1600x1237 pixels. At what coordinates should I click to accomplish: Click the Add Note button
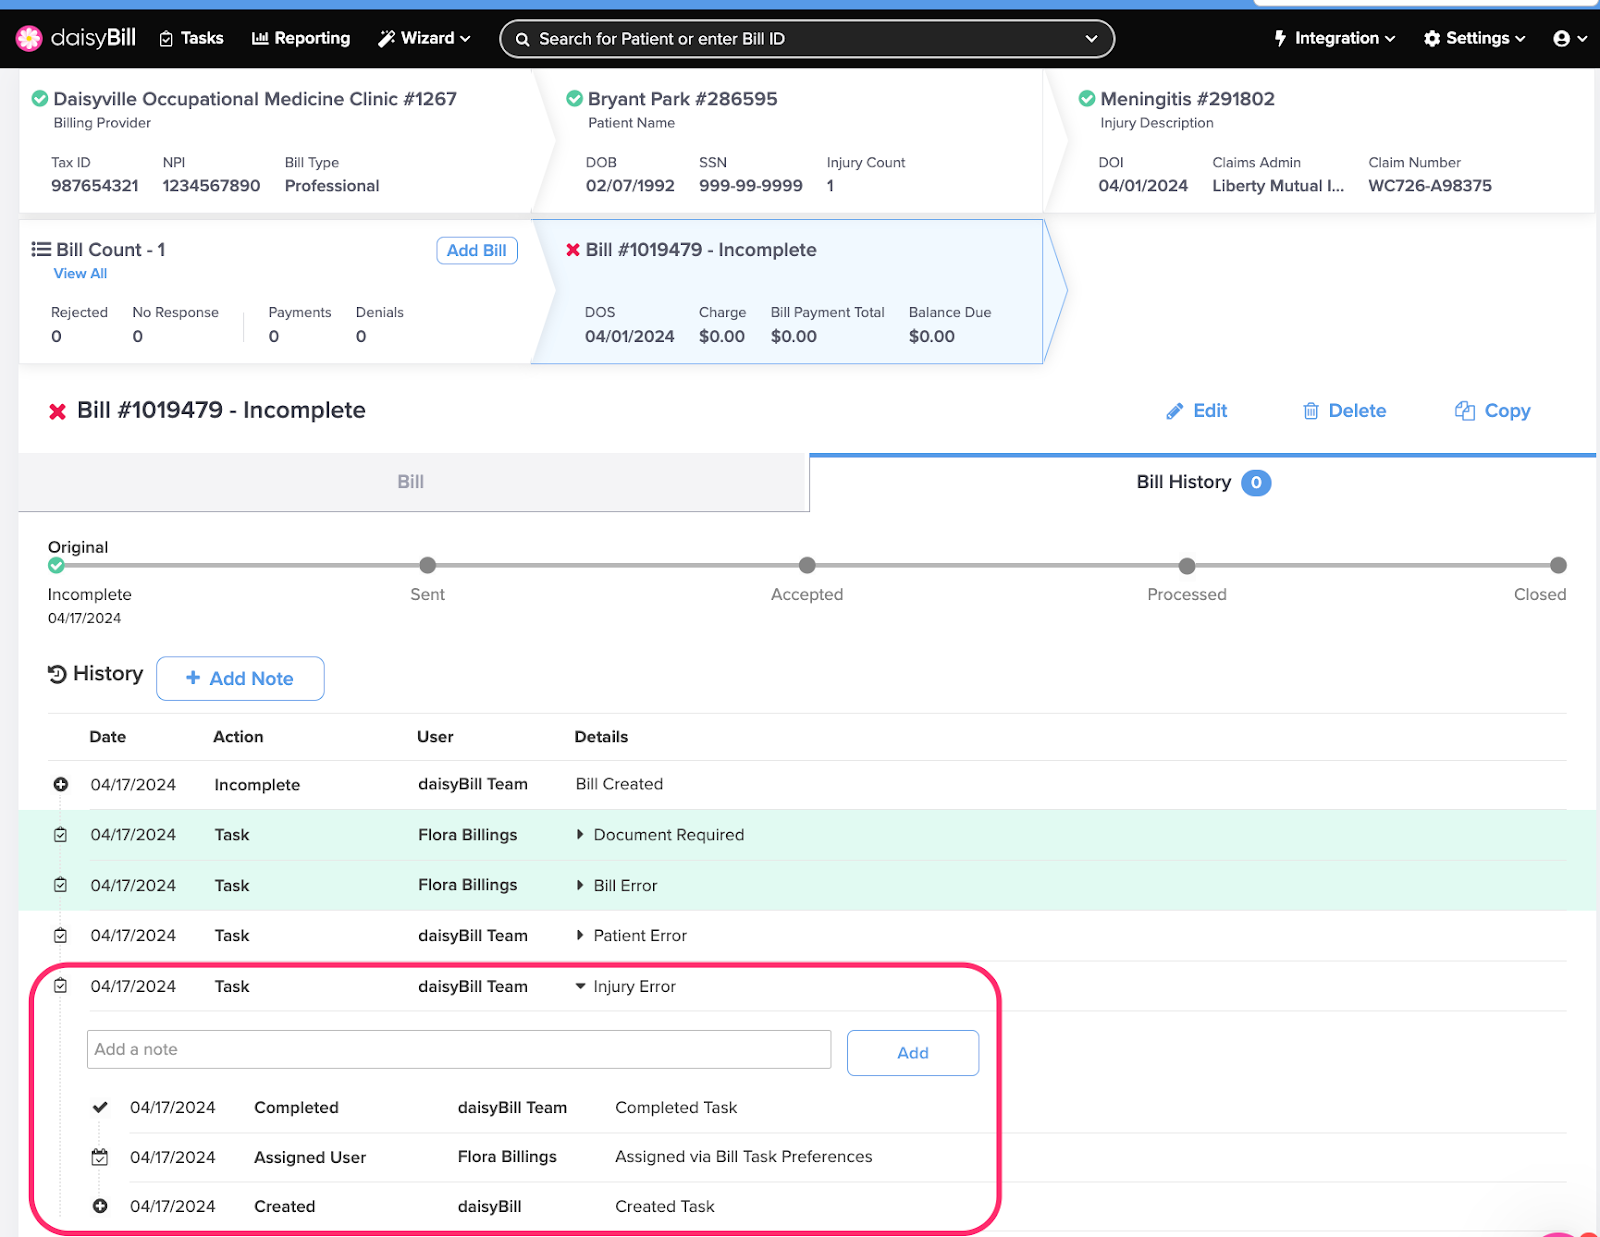[240, 679]
